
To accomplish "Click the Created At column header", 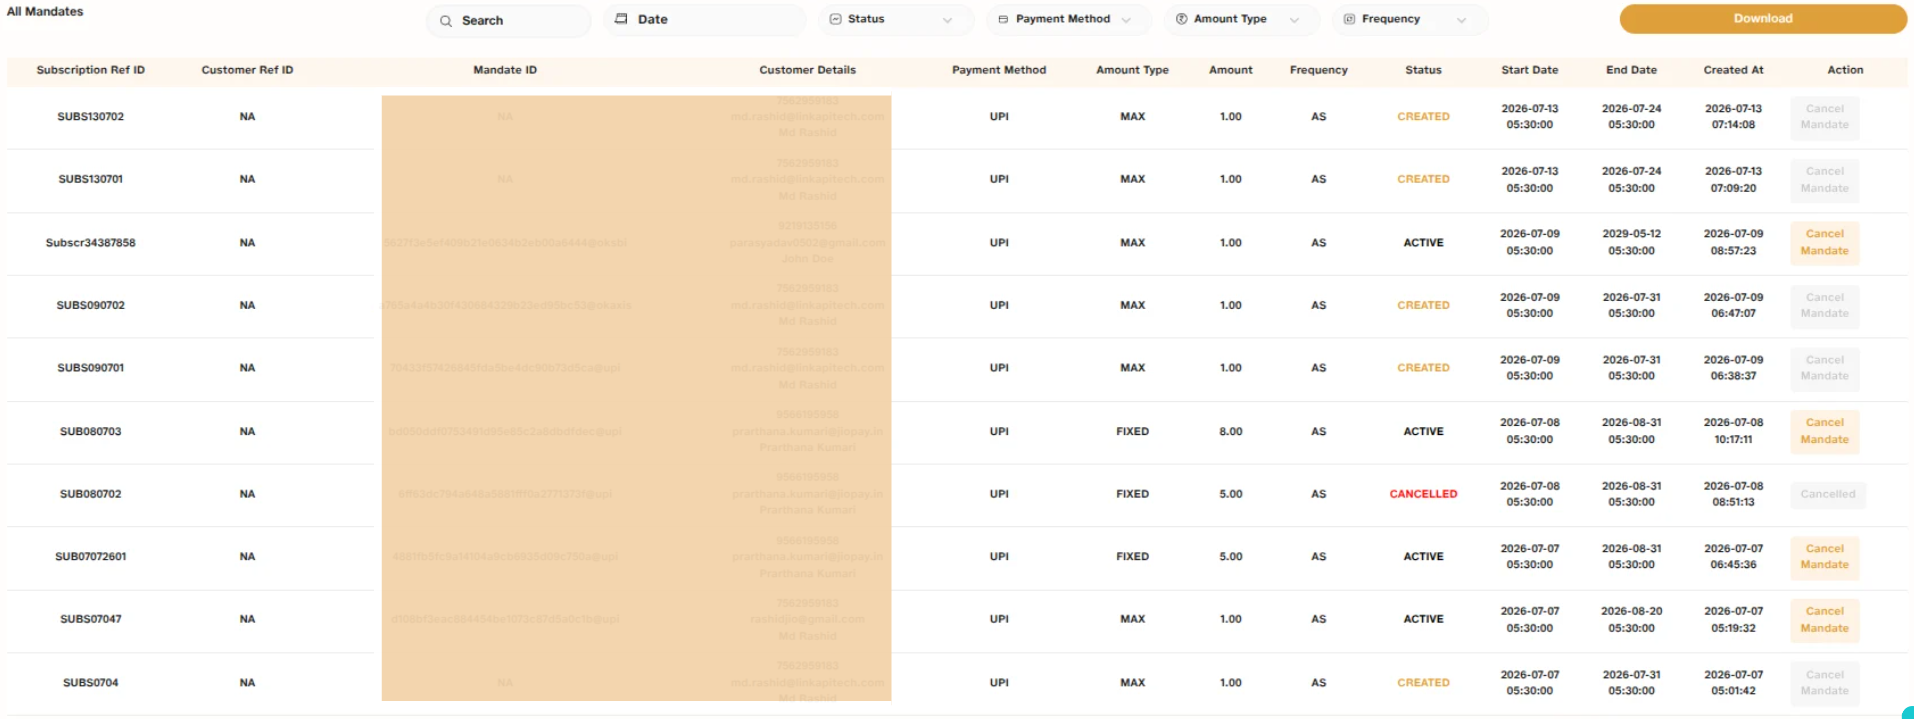I will point(1733,70).
